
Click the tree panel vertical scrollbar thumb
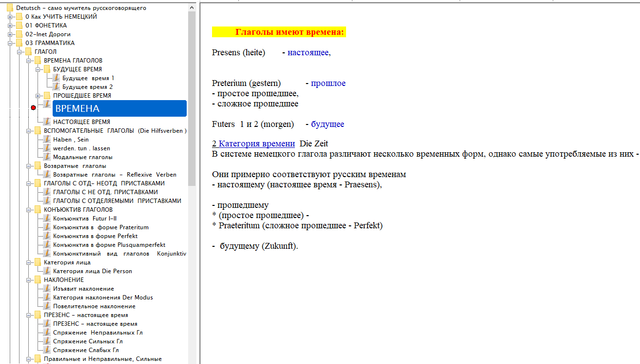coord(192,98)
